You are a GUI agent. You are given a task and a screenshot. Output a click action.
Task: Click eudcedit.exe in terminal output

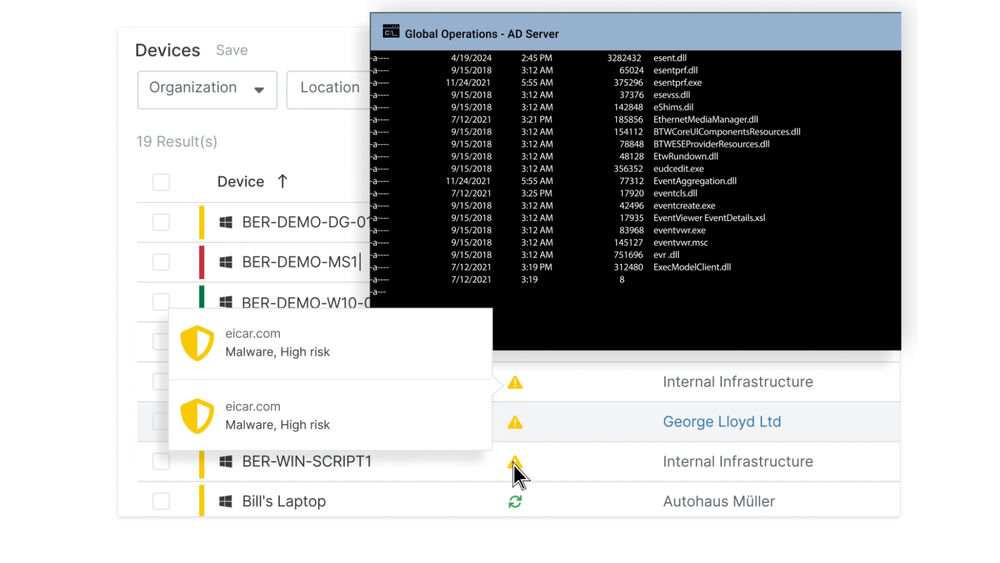click(x=679, y=169)
